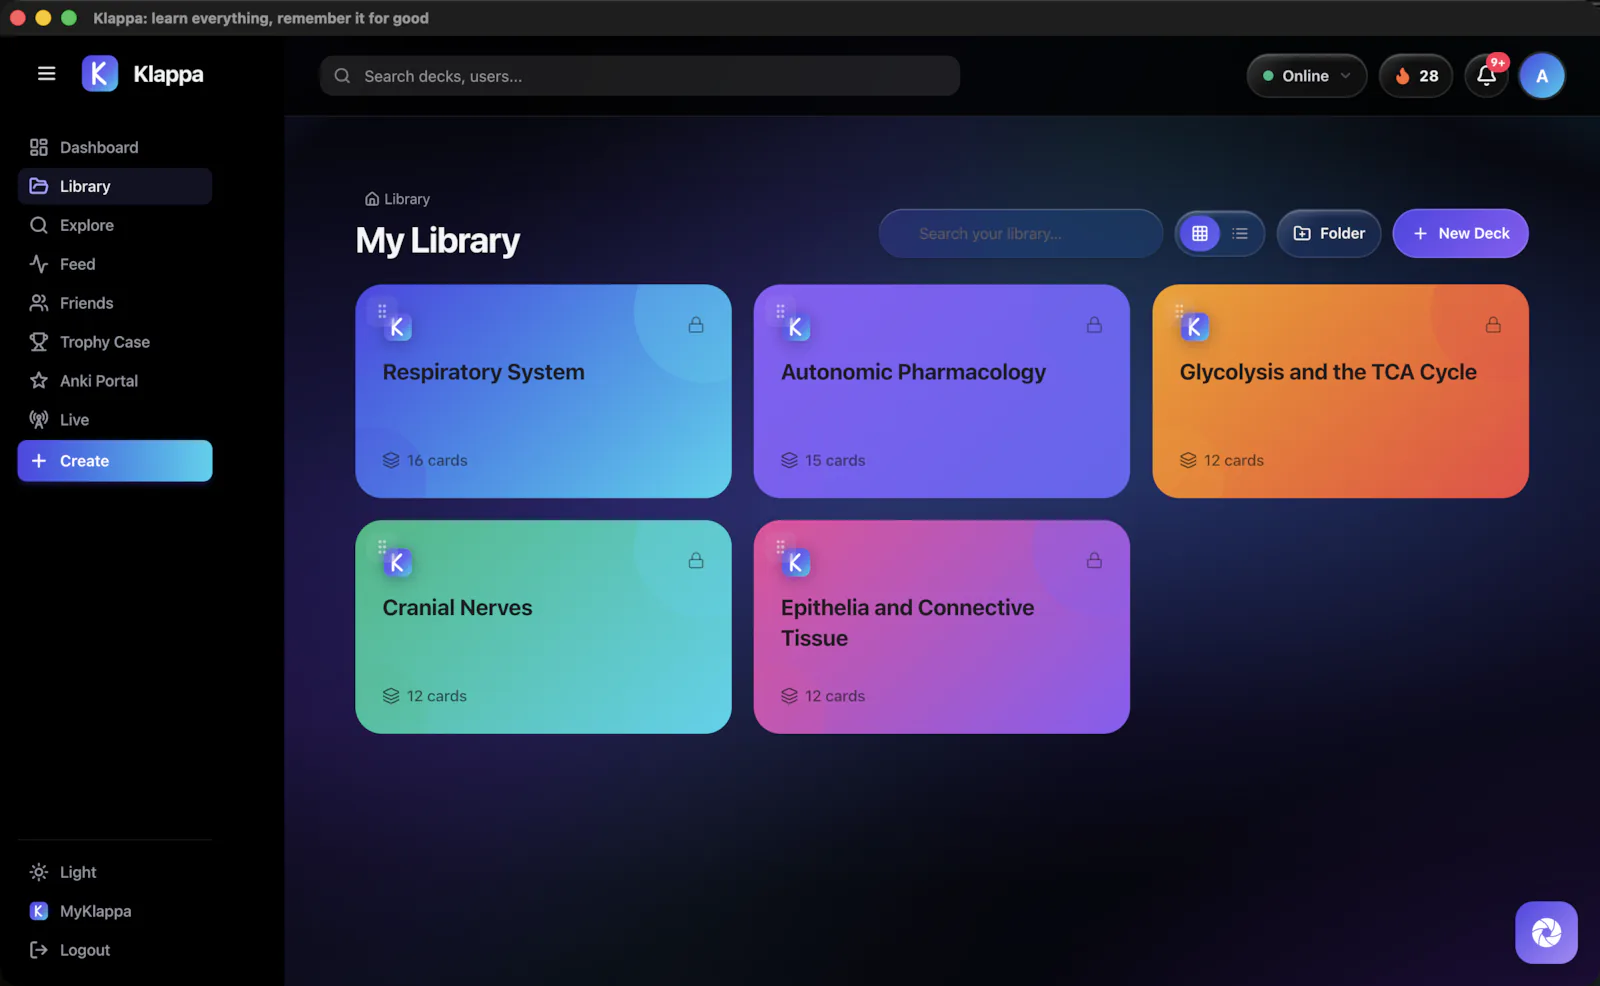Click drag handle on Cranial Nerves deck
This screenshot has width=1600, height=986.
click(x=382, y=547)
